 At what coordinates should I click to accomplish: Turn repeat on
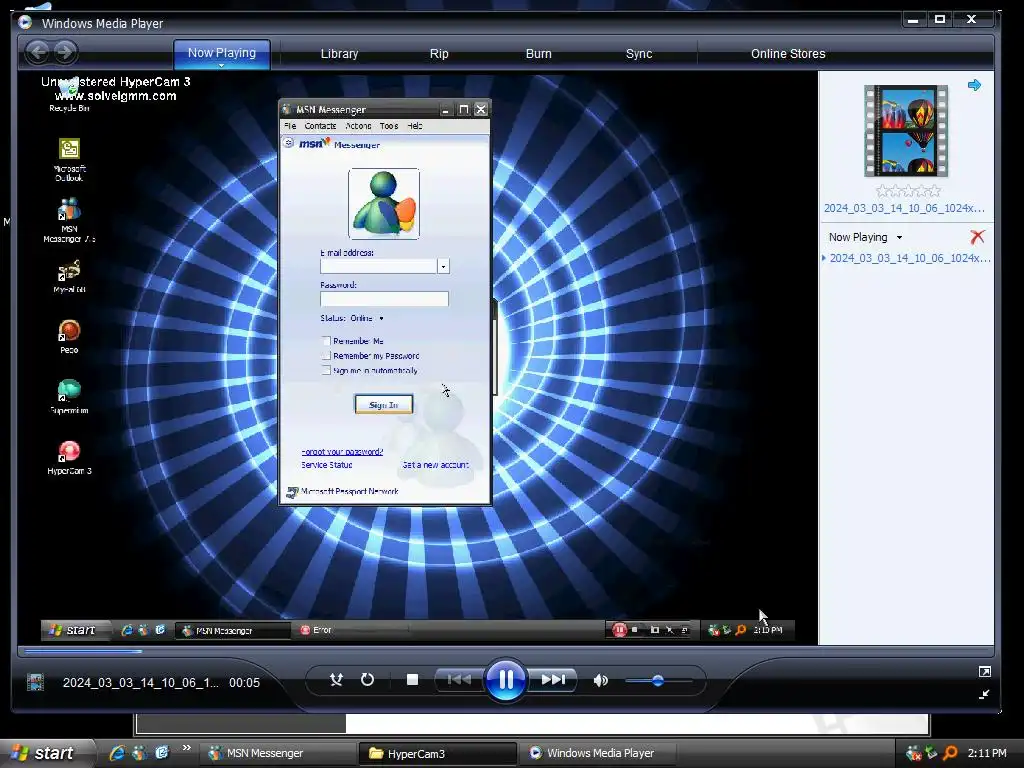[368, 680]
